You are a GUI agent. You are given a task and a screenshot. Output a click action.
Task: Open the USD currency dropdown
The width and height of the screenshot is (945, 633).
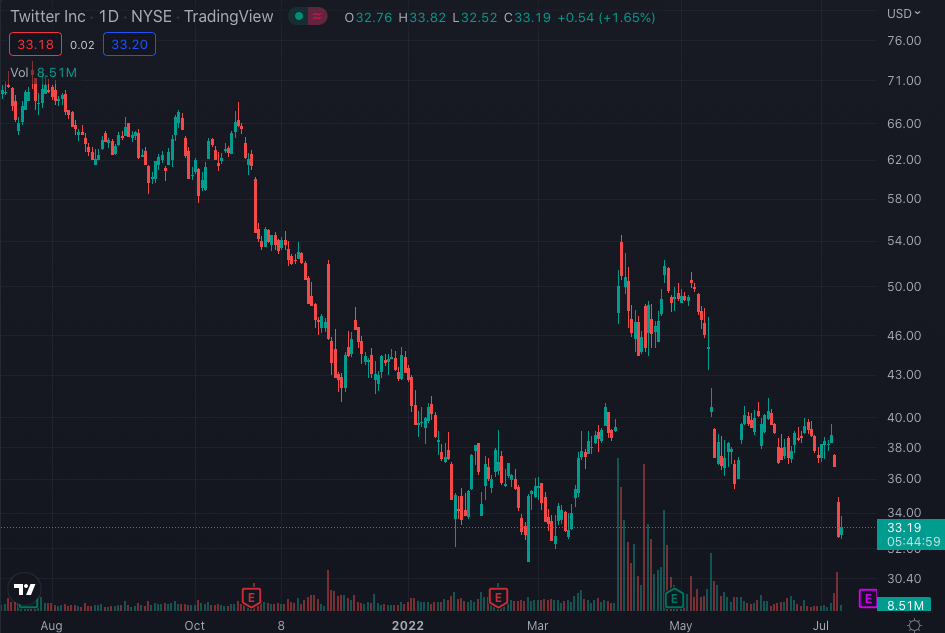pyautogui.click(x=903, y=13)
